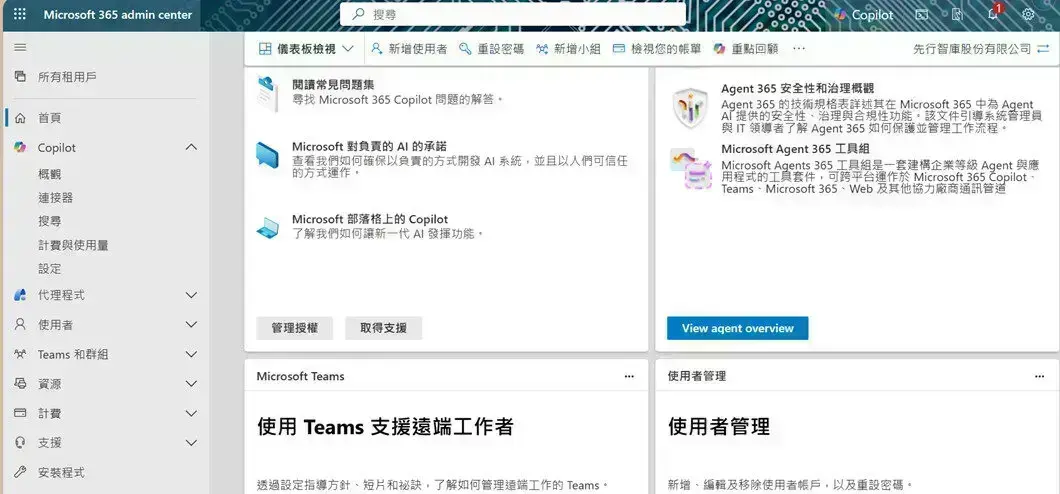1060x494 pixels.
Task: Open the 儀表板檢視 dropdown
Action: click(307, 49)
